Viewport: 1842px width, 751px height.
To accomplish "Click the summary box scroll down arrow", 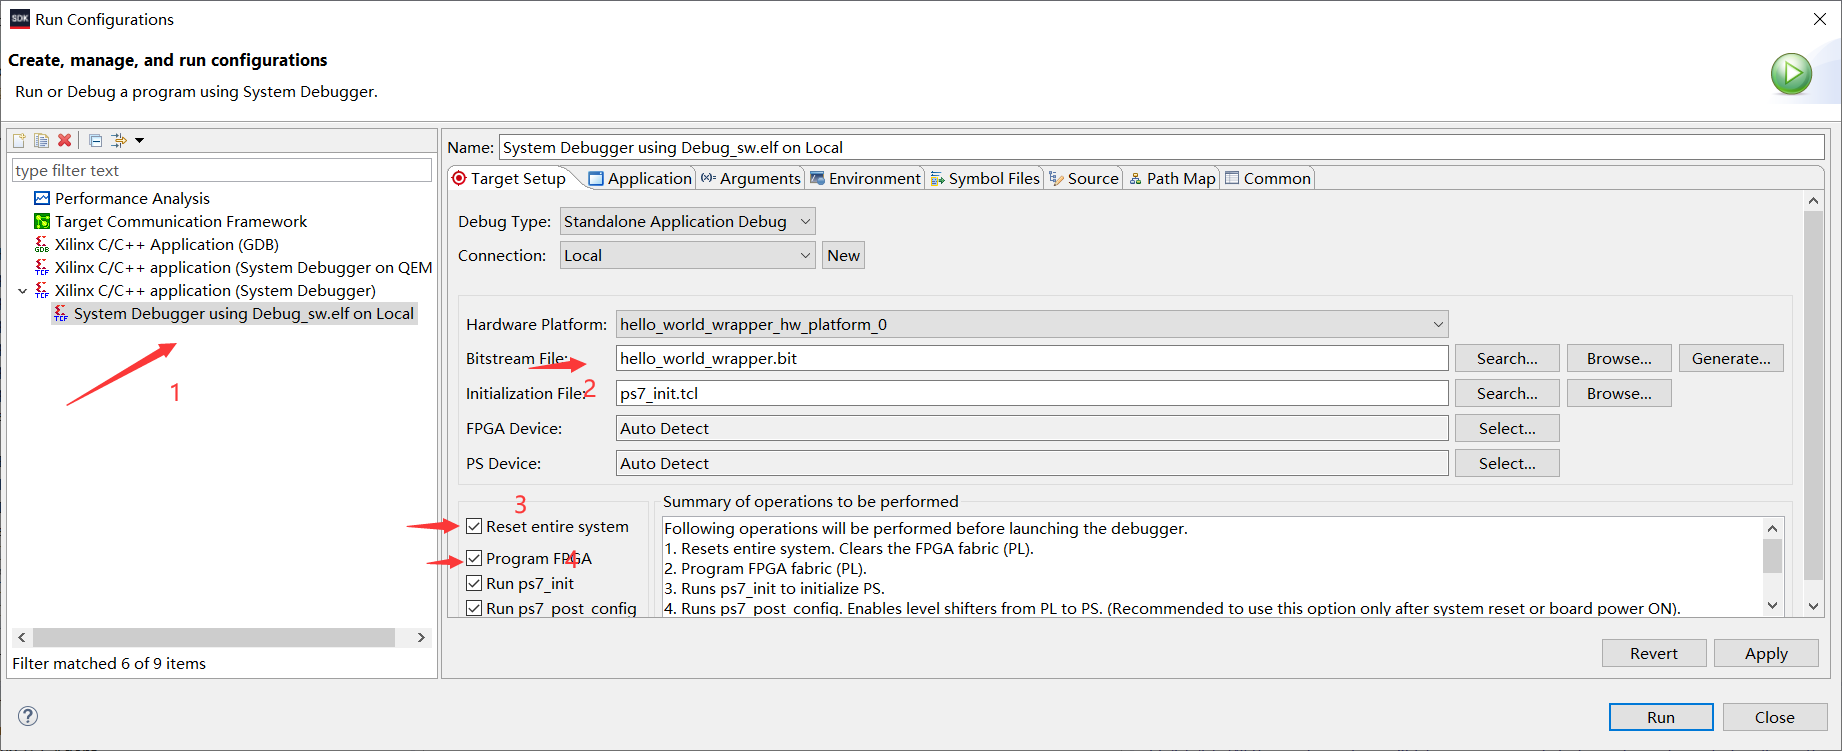I will click(1773, 605).
